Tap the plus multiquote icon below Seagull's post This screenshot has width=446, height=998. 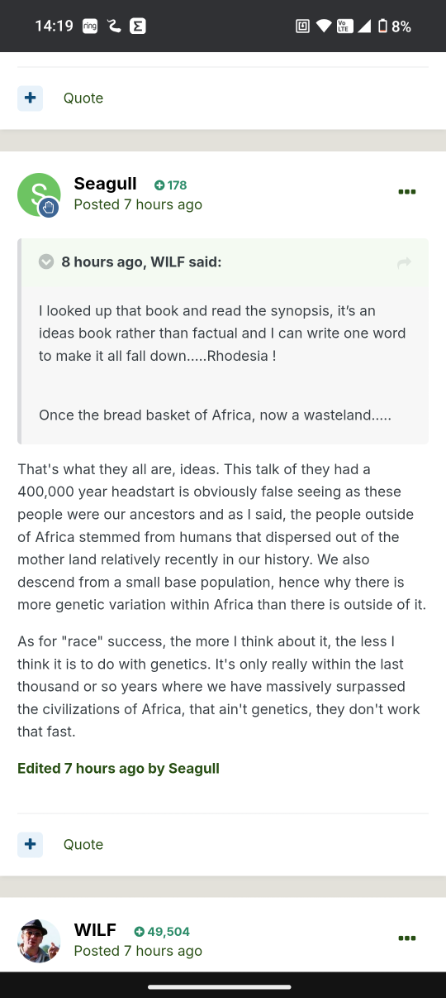30,845
